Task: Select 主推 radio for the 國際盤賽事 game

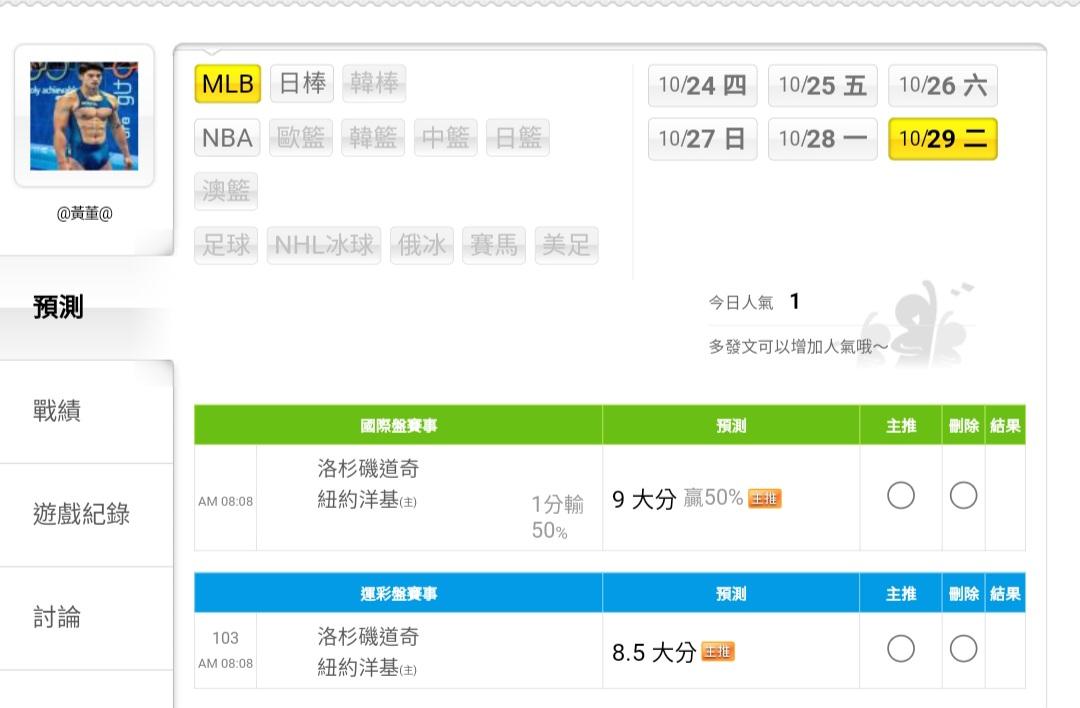Action: pos(901,495)
